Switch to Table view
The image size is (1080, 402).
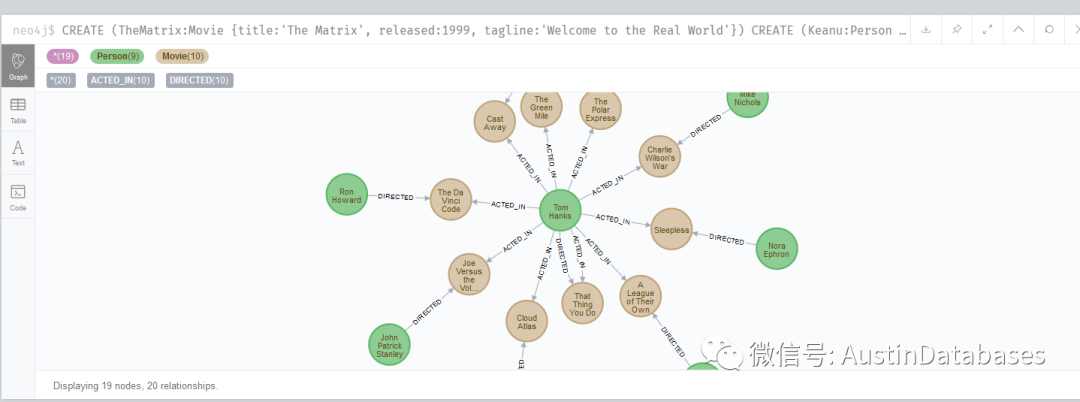(x=18, y=111)
